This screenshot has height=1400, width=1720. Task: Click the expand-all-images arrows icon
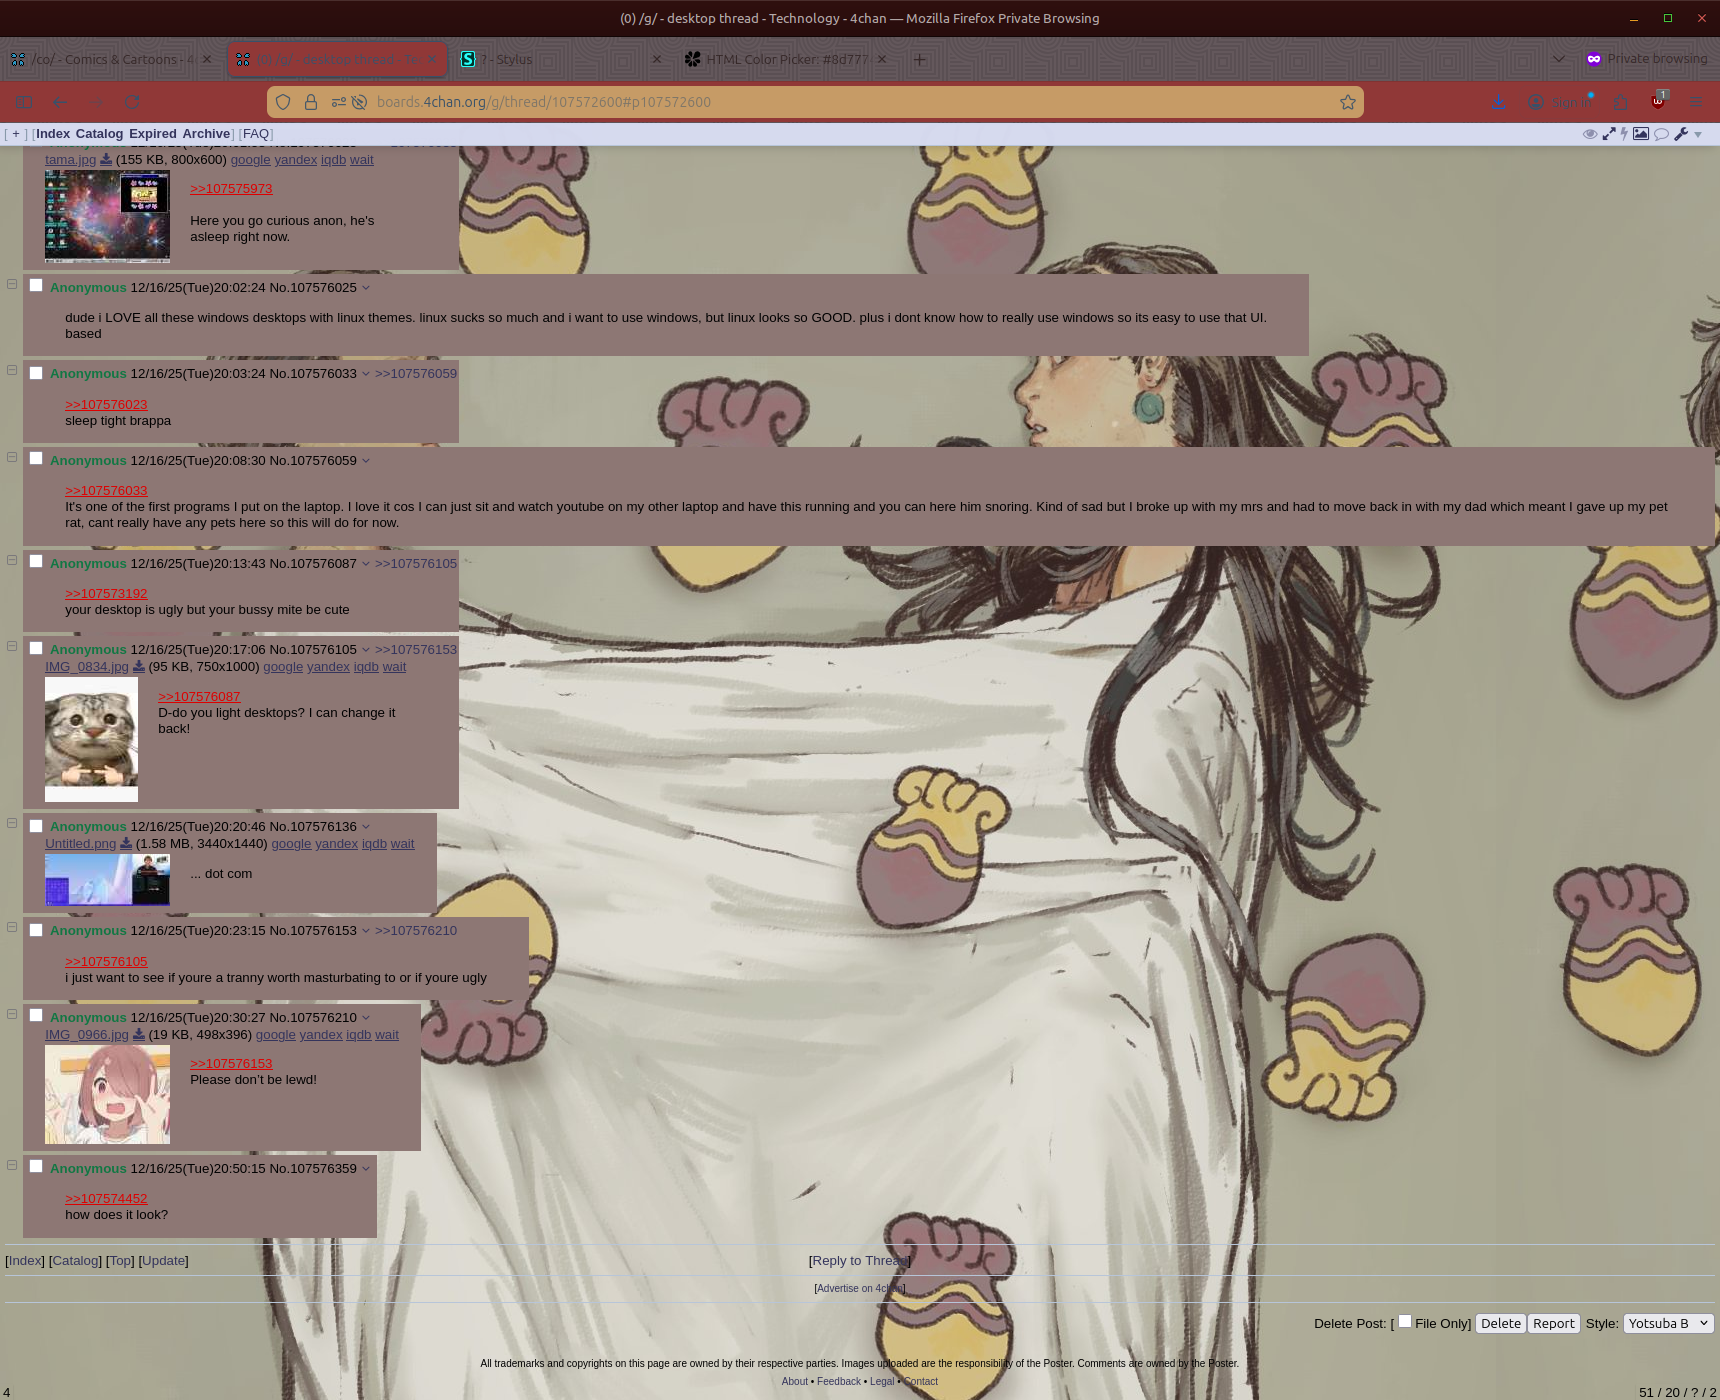1609,134
